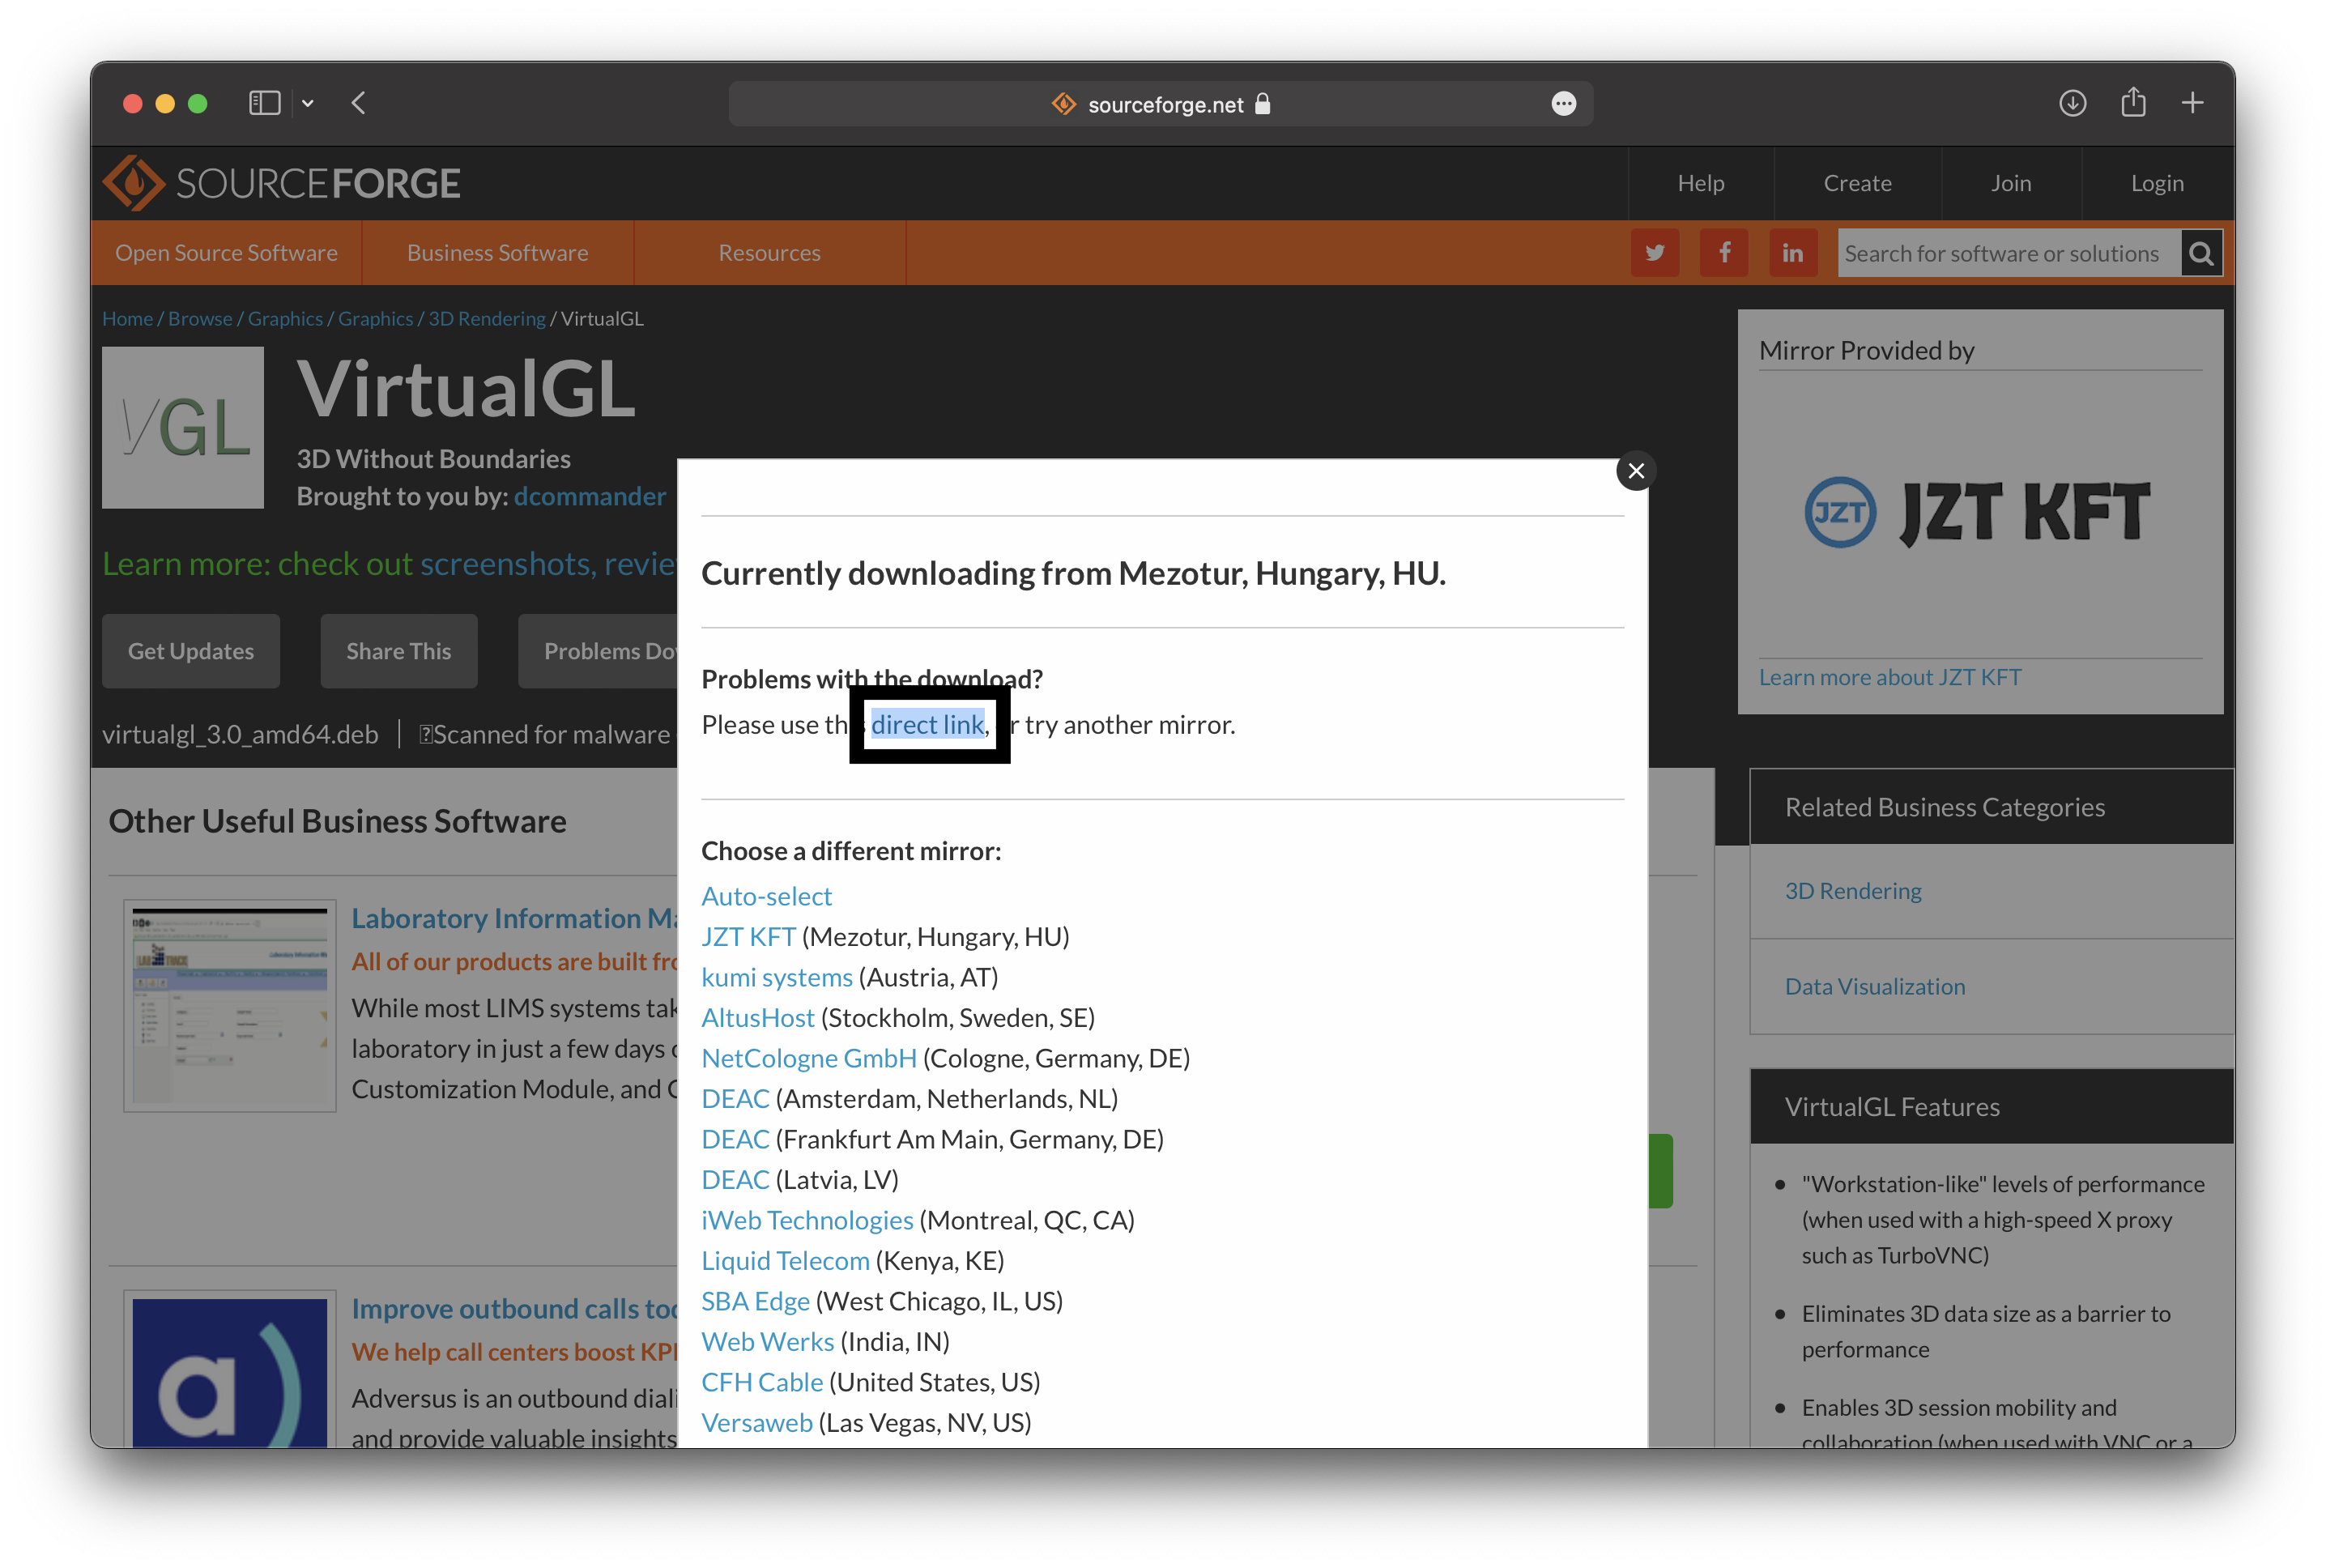Select the SBA Edge mirror
Image resolution: width=2326 pixels, height=1568 pixels.
coord(755,1301)
